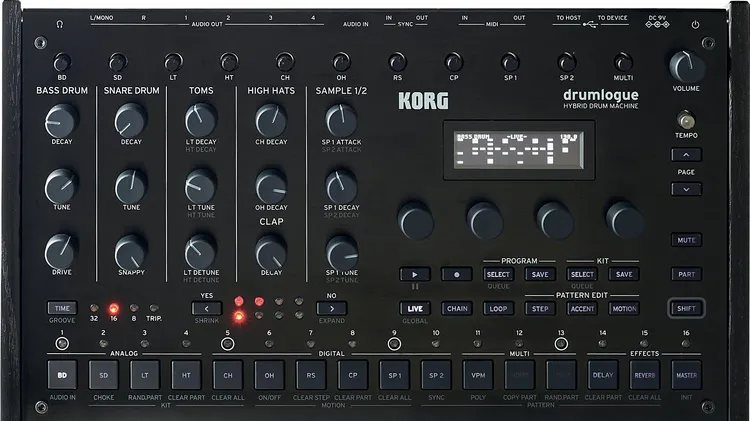Adjust the Bass Drum DECAY knob

(61, 121)
